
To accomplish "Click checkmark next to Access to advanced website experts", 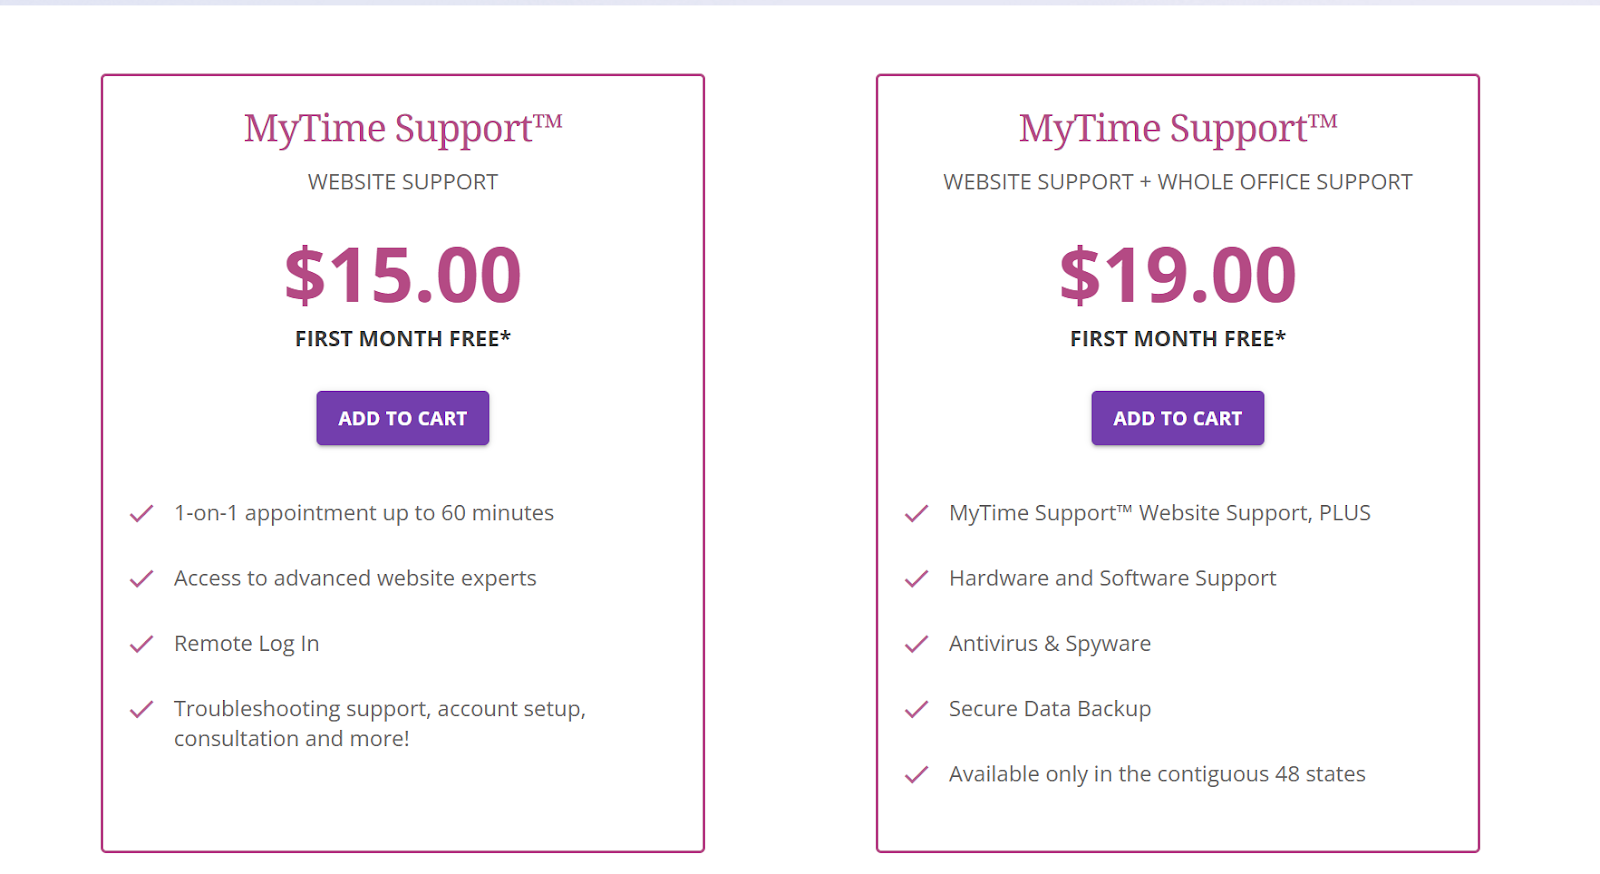I will (141, 579).
